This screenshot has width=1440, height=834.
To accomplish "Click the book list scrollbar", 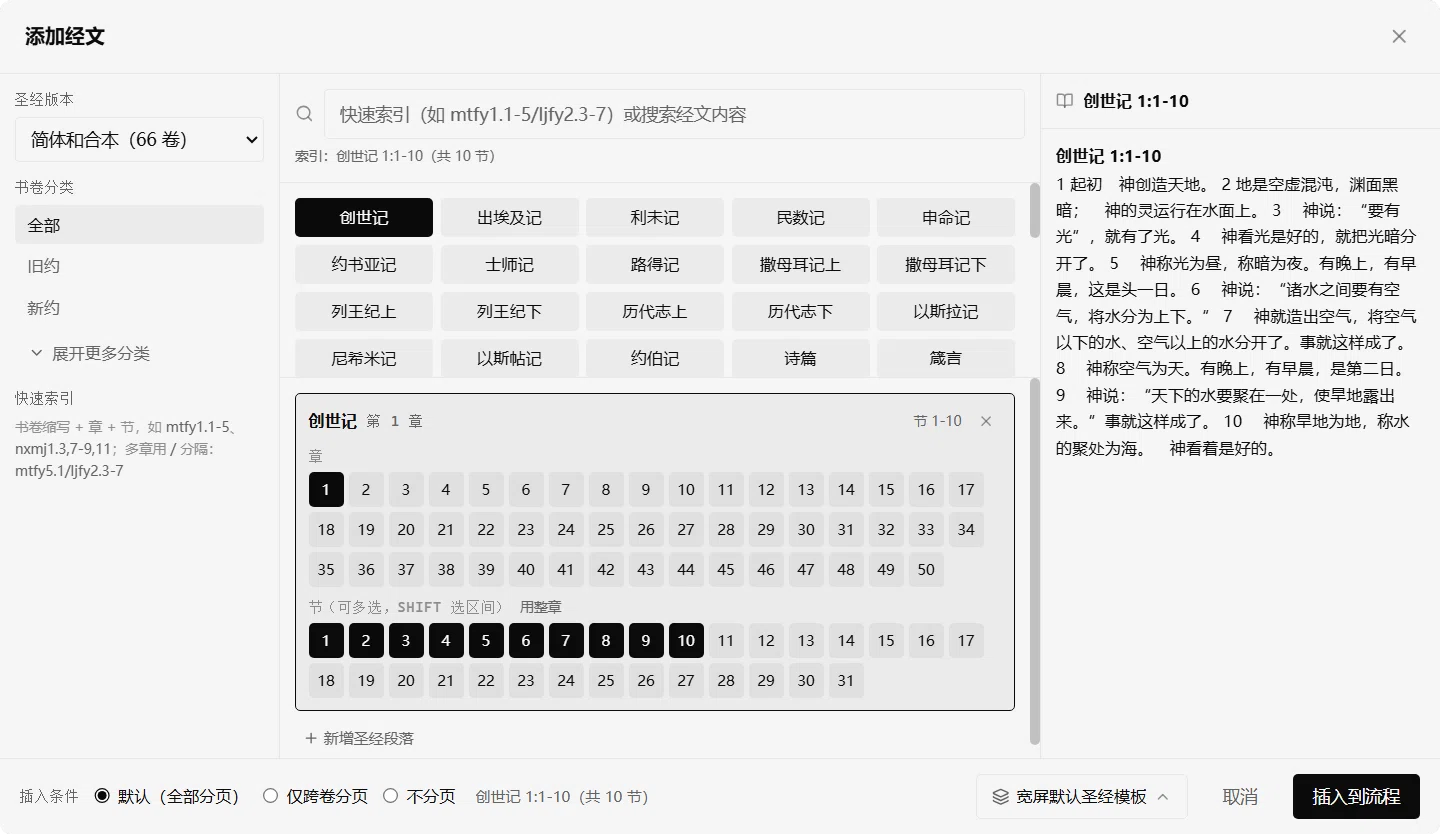I will pos(1035,210).
